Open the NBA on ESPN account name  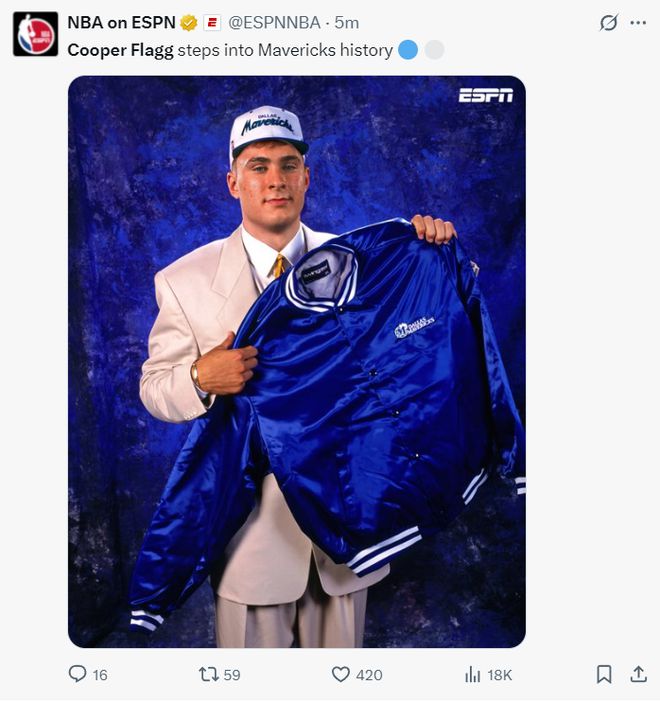point(121,22)
